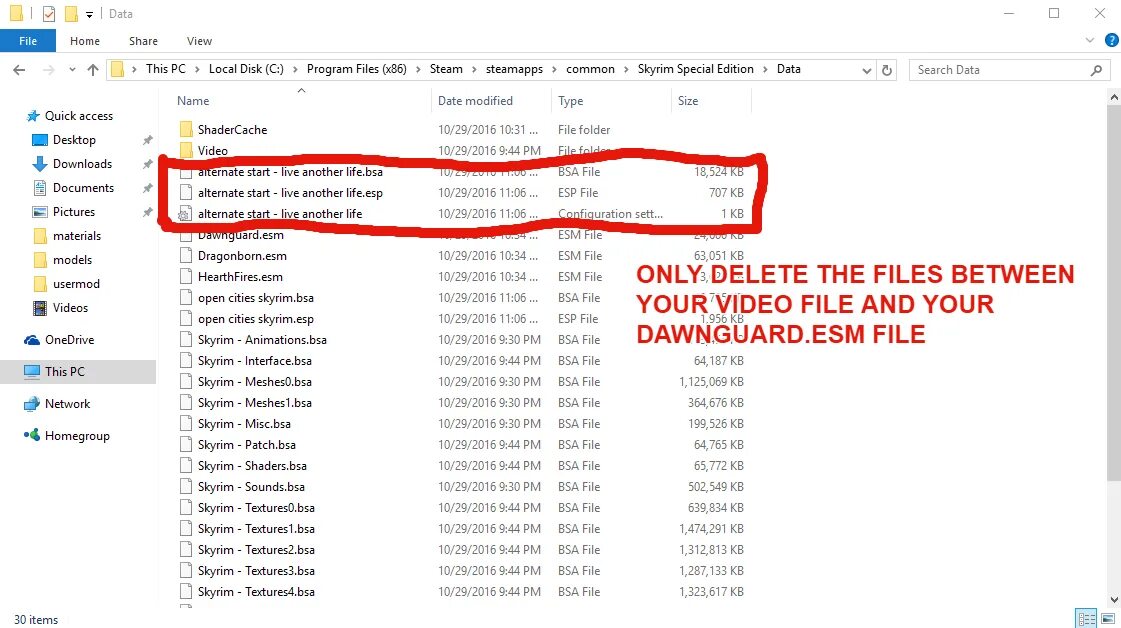This screenshot has width=1121, height=628.
Task: Open usermod folder in navigation pane
Action: (76, 284)
